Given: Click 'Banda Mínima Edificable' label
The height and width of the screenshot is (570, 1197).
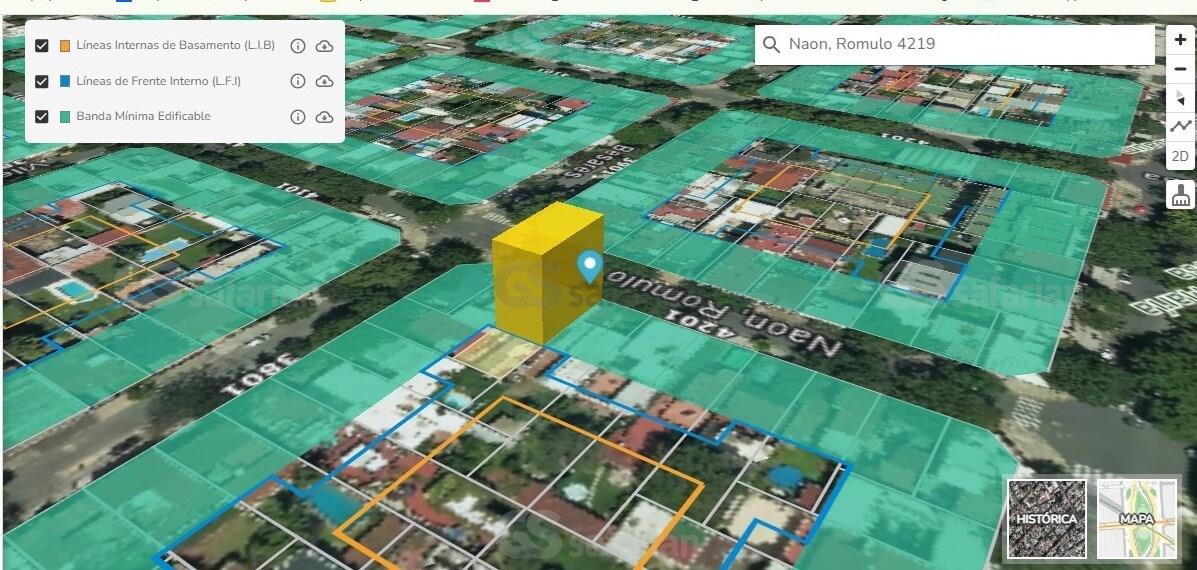Looking at the screenshot, I should click(144, 116).
